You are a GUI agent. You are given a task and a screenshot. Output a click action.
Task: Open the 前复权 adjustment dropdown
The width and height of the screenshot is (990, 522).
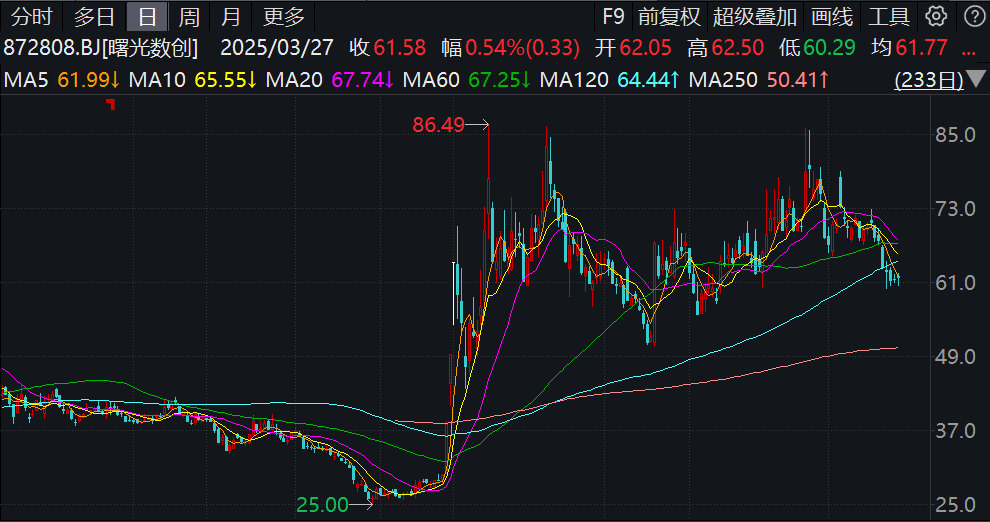pos(669,16)
